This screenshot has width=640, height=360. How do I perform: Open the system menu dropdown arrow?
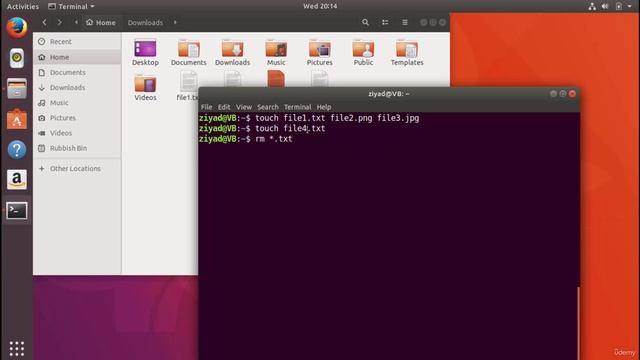pos(629,6)
